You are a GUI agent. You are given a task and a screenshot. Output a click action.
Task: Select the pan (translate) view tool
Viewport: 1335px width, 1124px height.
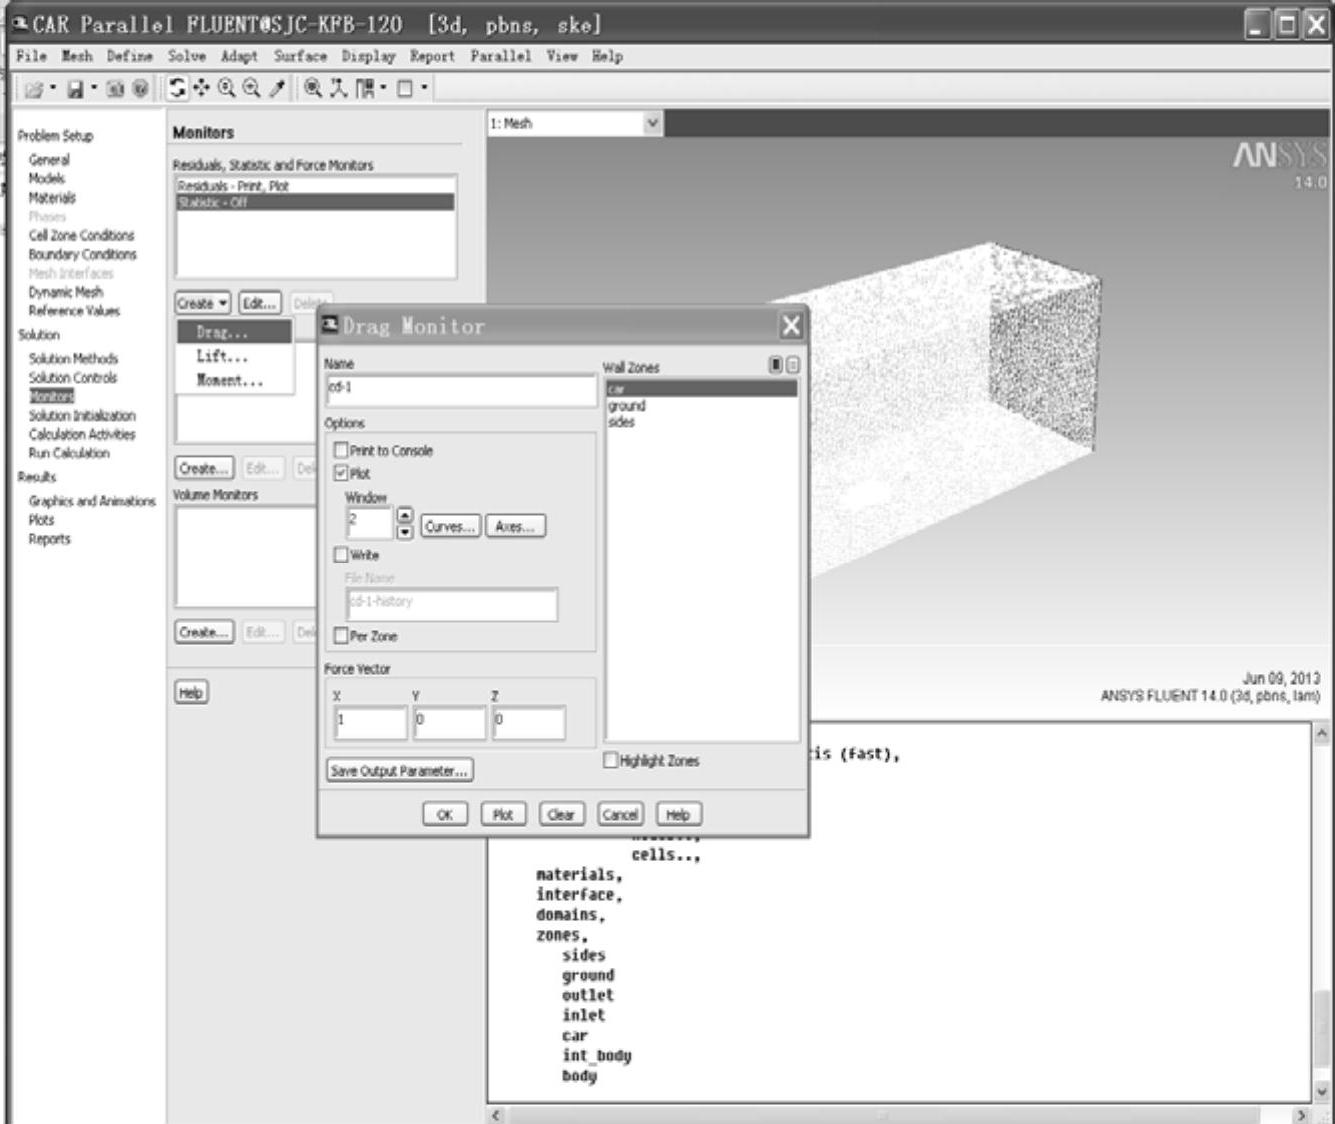pyautogui.click(x=202, y=88)
